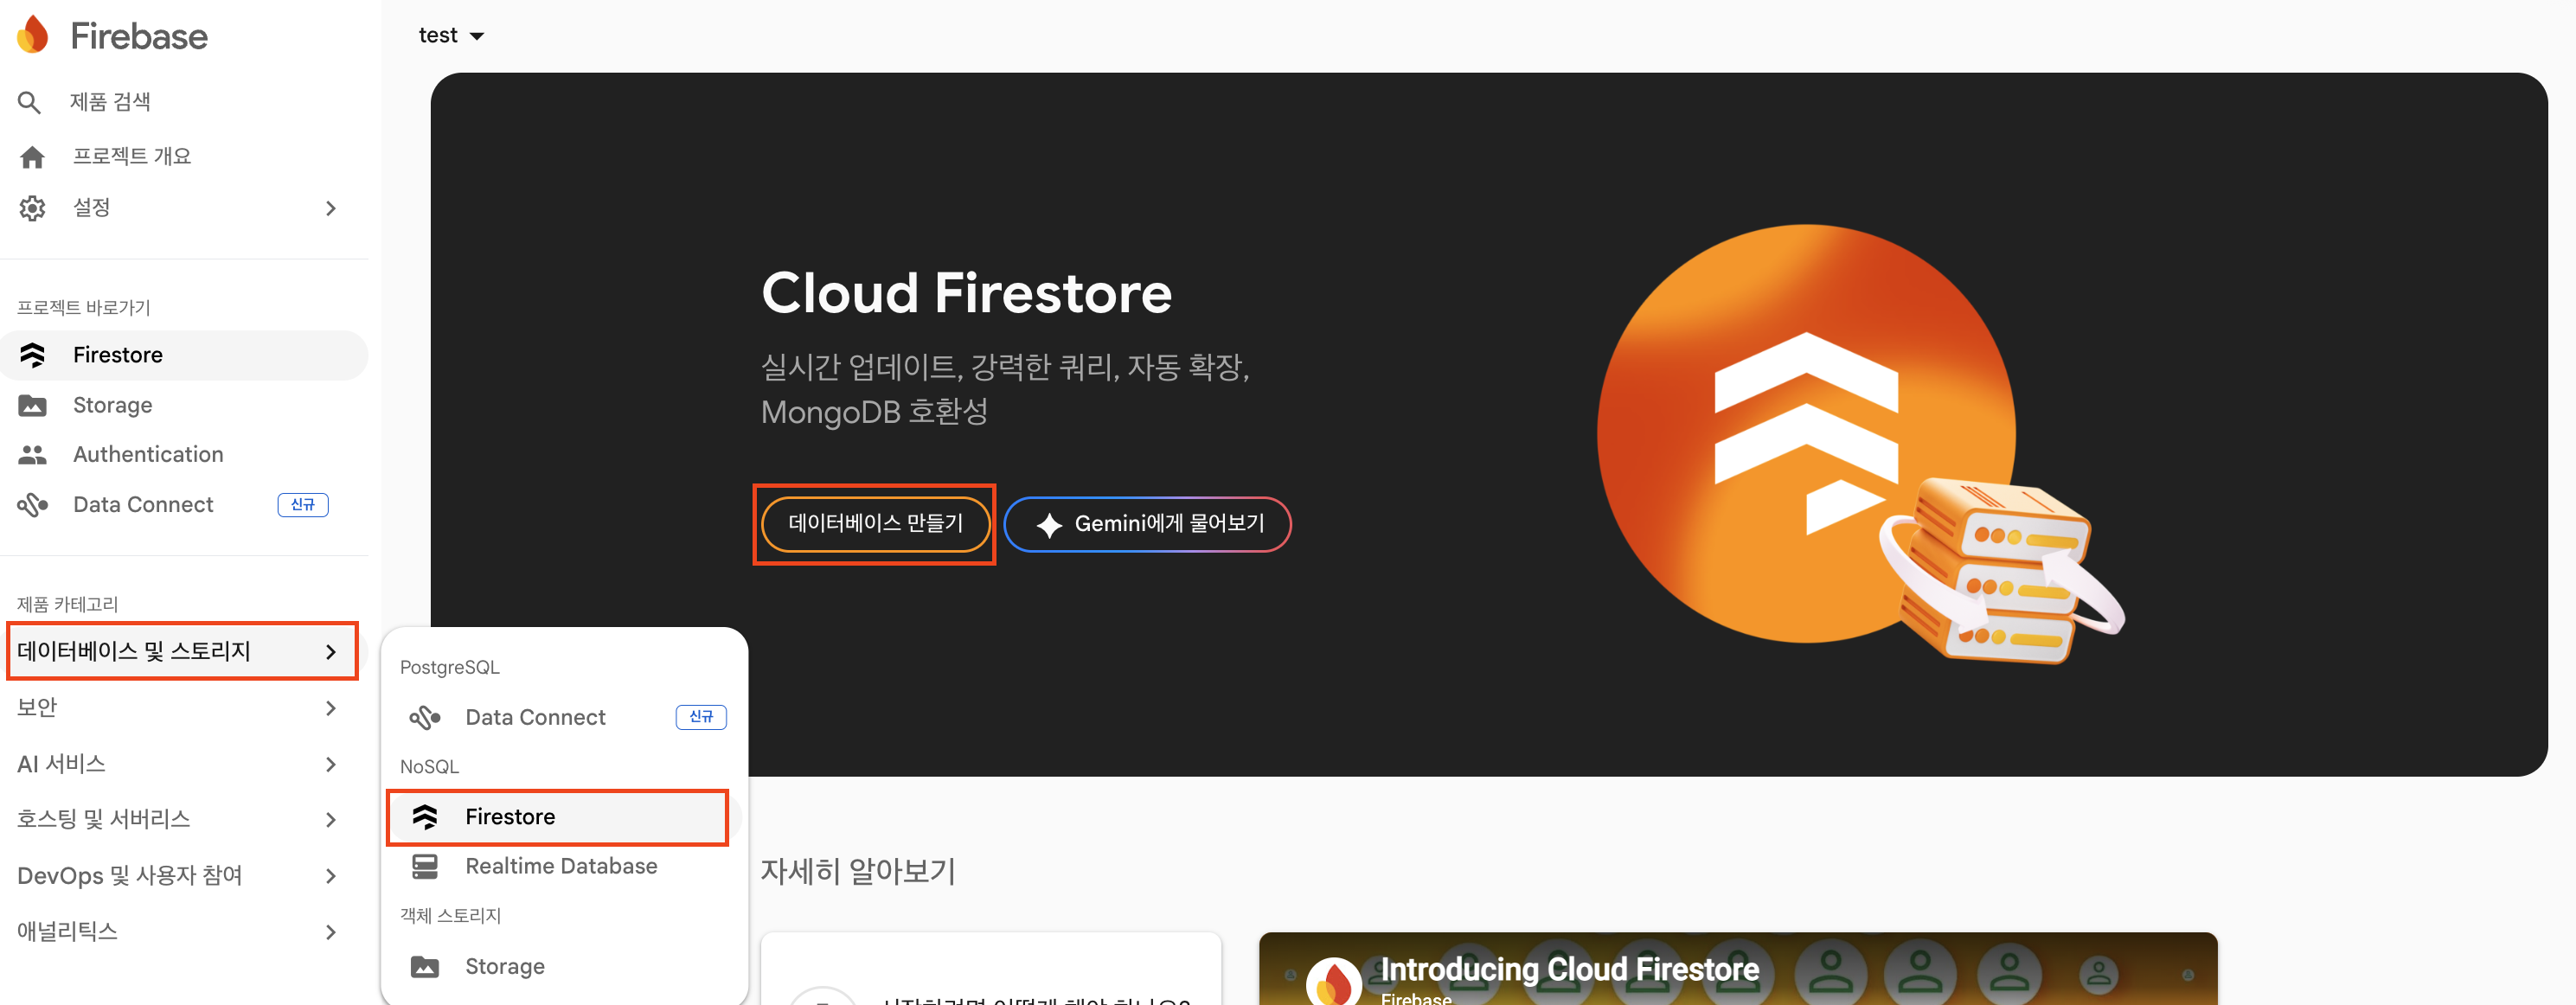Click the large Cloud Firestore illustration
This screenshot has height=1005, width=2576.
coord(1860,443)
